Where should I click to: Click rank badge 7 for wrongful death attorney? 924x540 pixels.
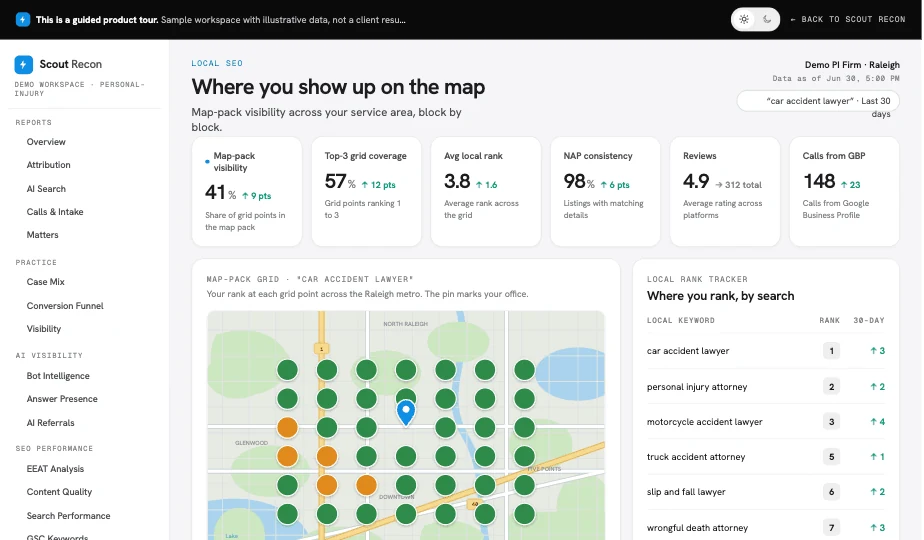coord(831,528)
